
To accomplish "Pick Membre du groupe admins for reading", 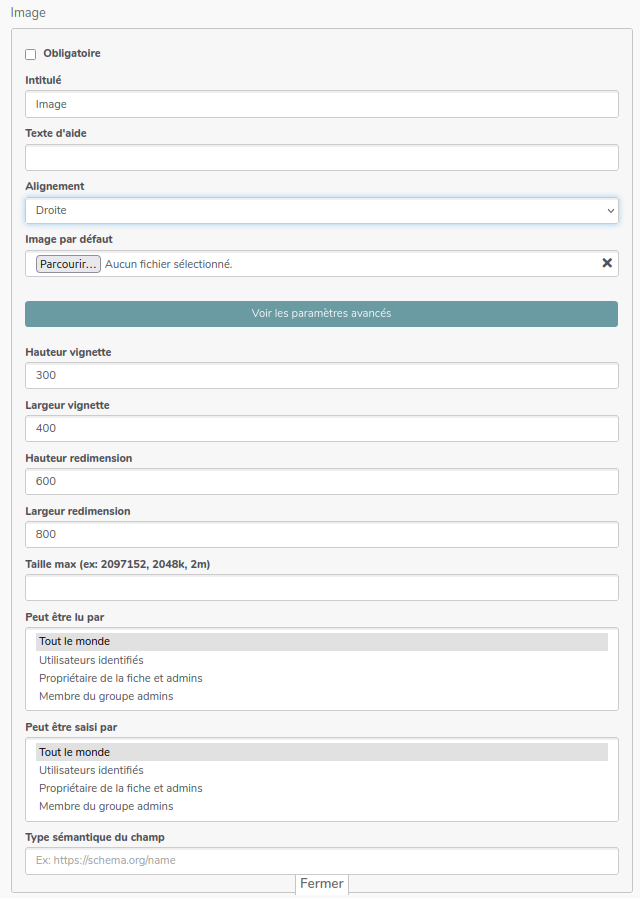I will pos(106,696).
